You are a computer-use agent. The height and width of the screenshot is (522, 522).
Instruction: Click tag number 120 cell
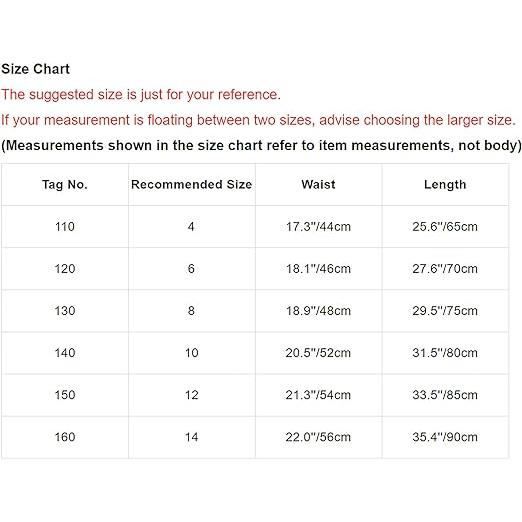coord(65,269)
